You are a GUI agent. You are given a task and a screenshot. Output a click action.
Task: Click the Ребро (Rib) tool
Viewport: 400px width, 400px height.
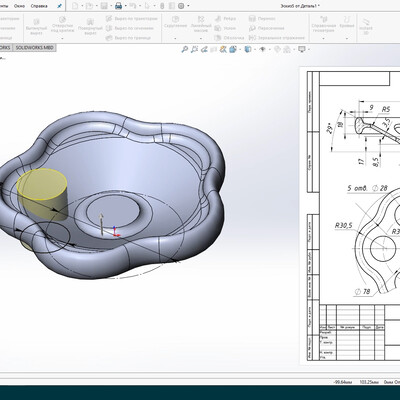click(226, 19)
